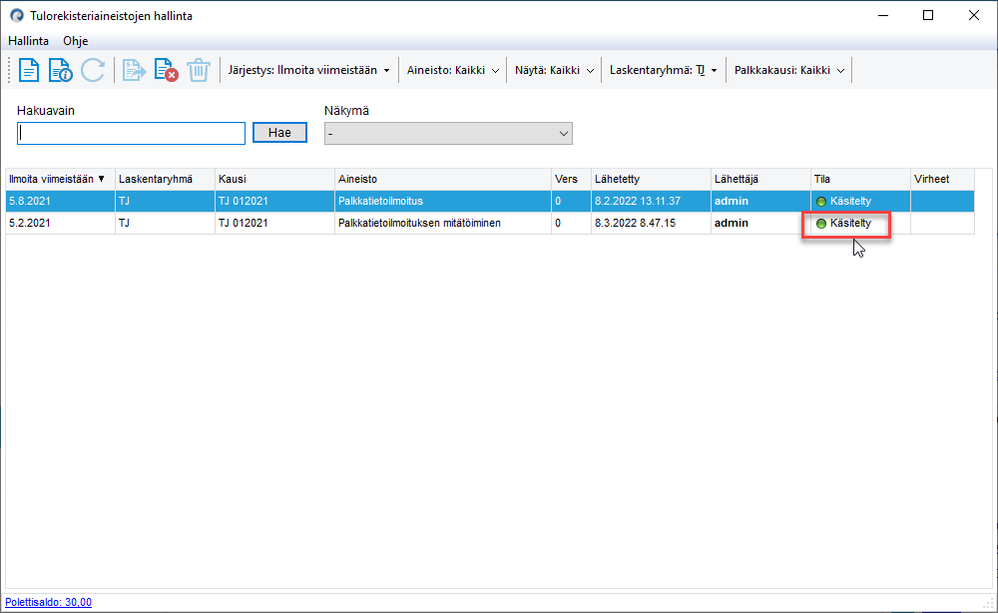
Task: Open the Laskentaryhmä: TJ dropdown
Action: (x=663, y=70)
